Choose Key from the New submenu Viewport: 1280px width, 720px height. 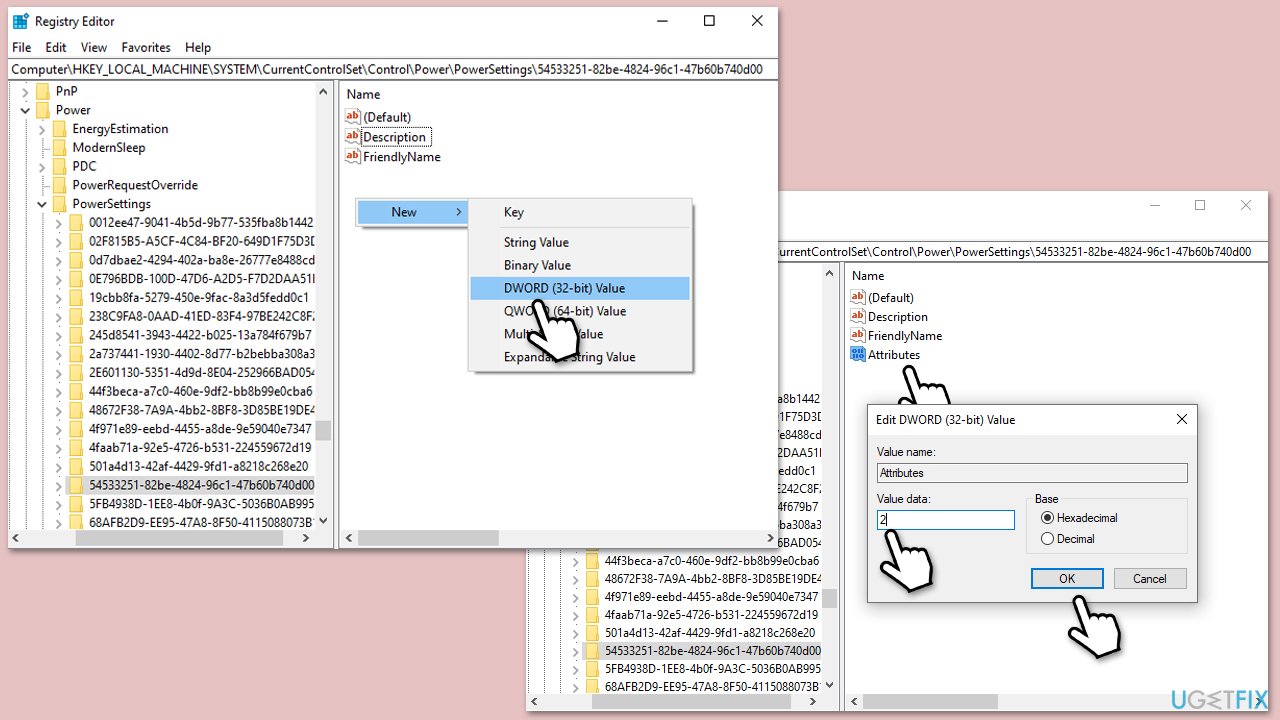pos(580,212)
